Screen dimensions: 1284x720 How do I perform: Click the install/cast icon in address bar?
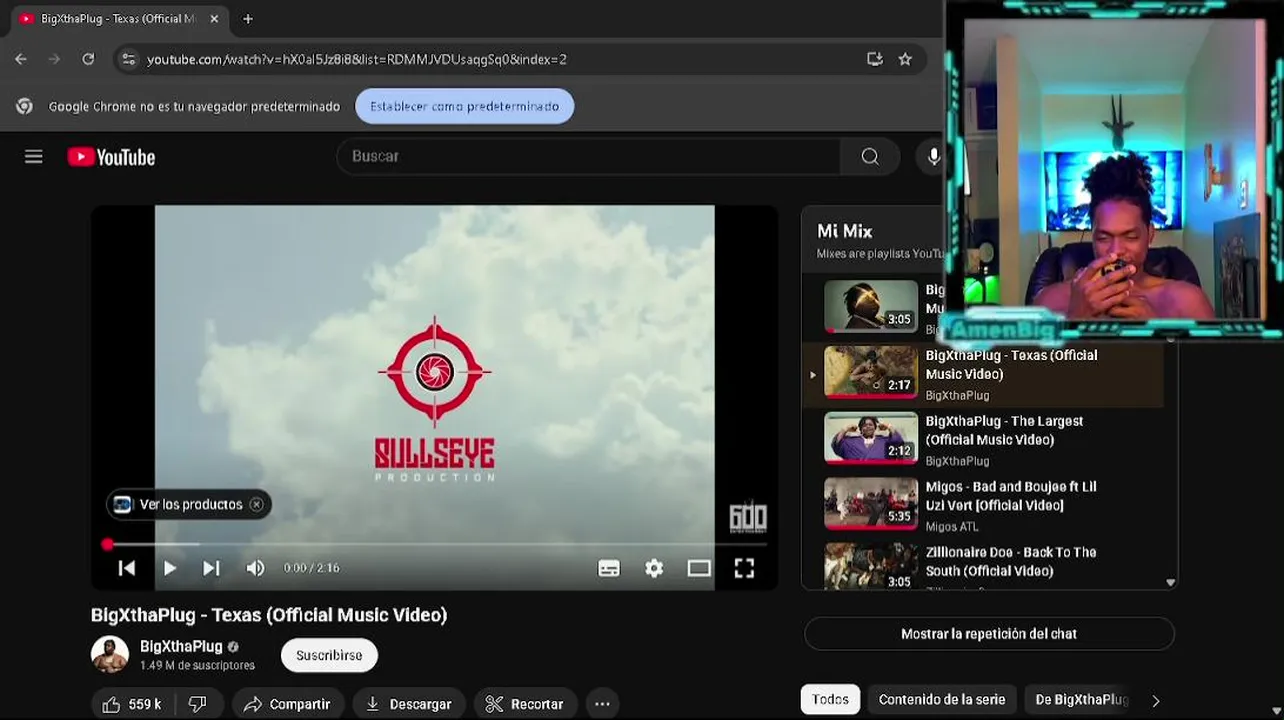point(875,59)
